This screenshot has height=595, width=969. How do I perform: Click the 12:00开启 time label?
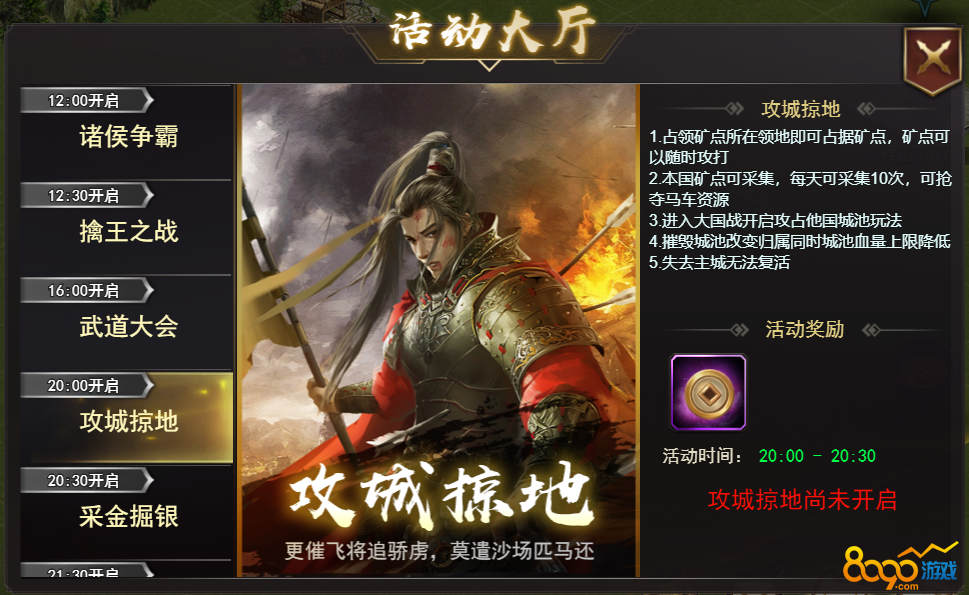coord(83,100)
